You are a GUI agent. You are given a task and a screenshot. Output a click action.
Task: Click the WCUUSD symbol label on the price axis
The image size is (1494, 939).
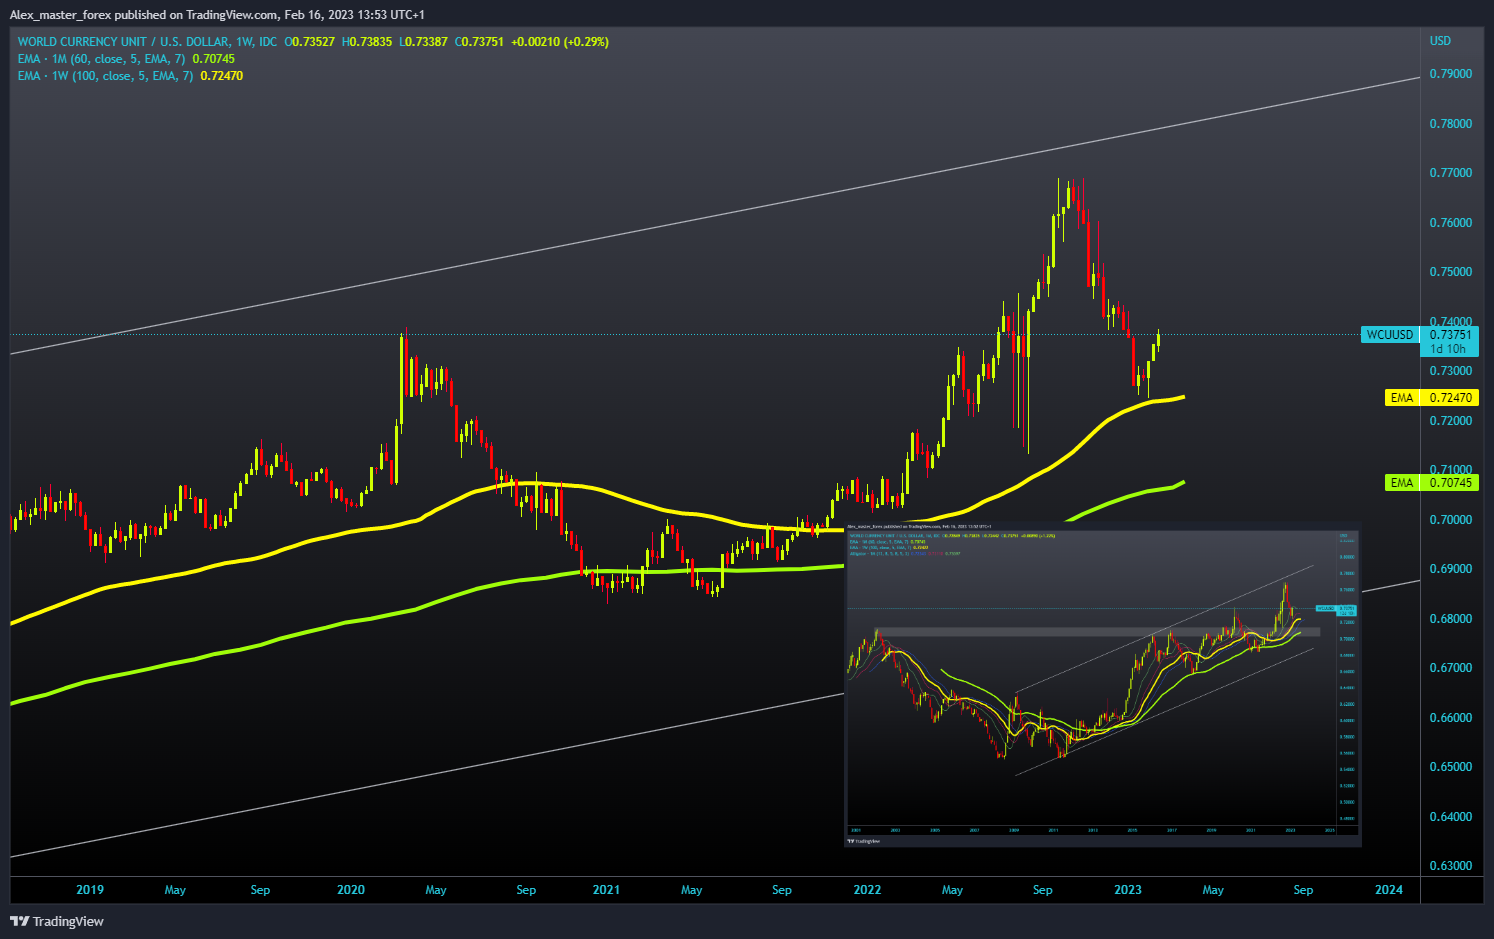coord(1390,335)
